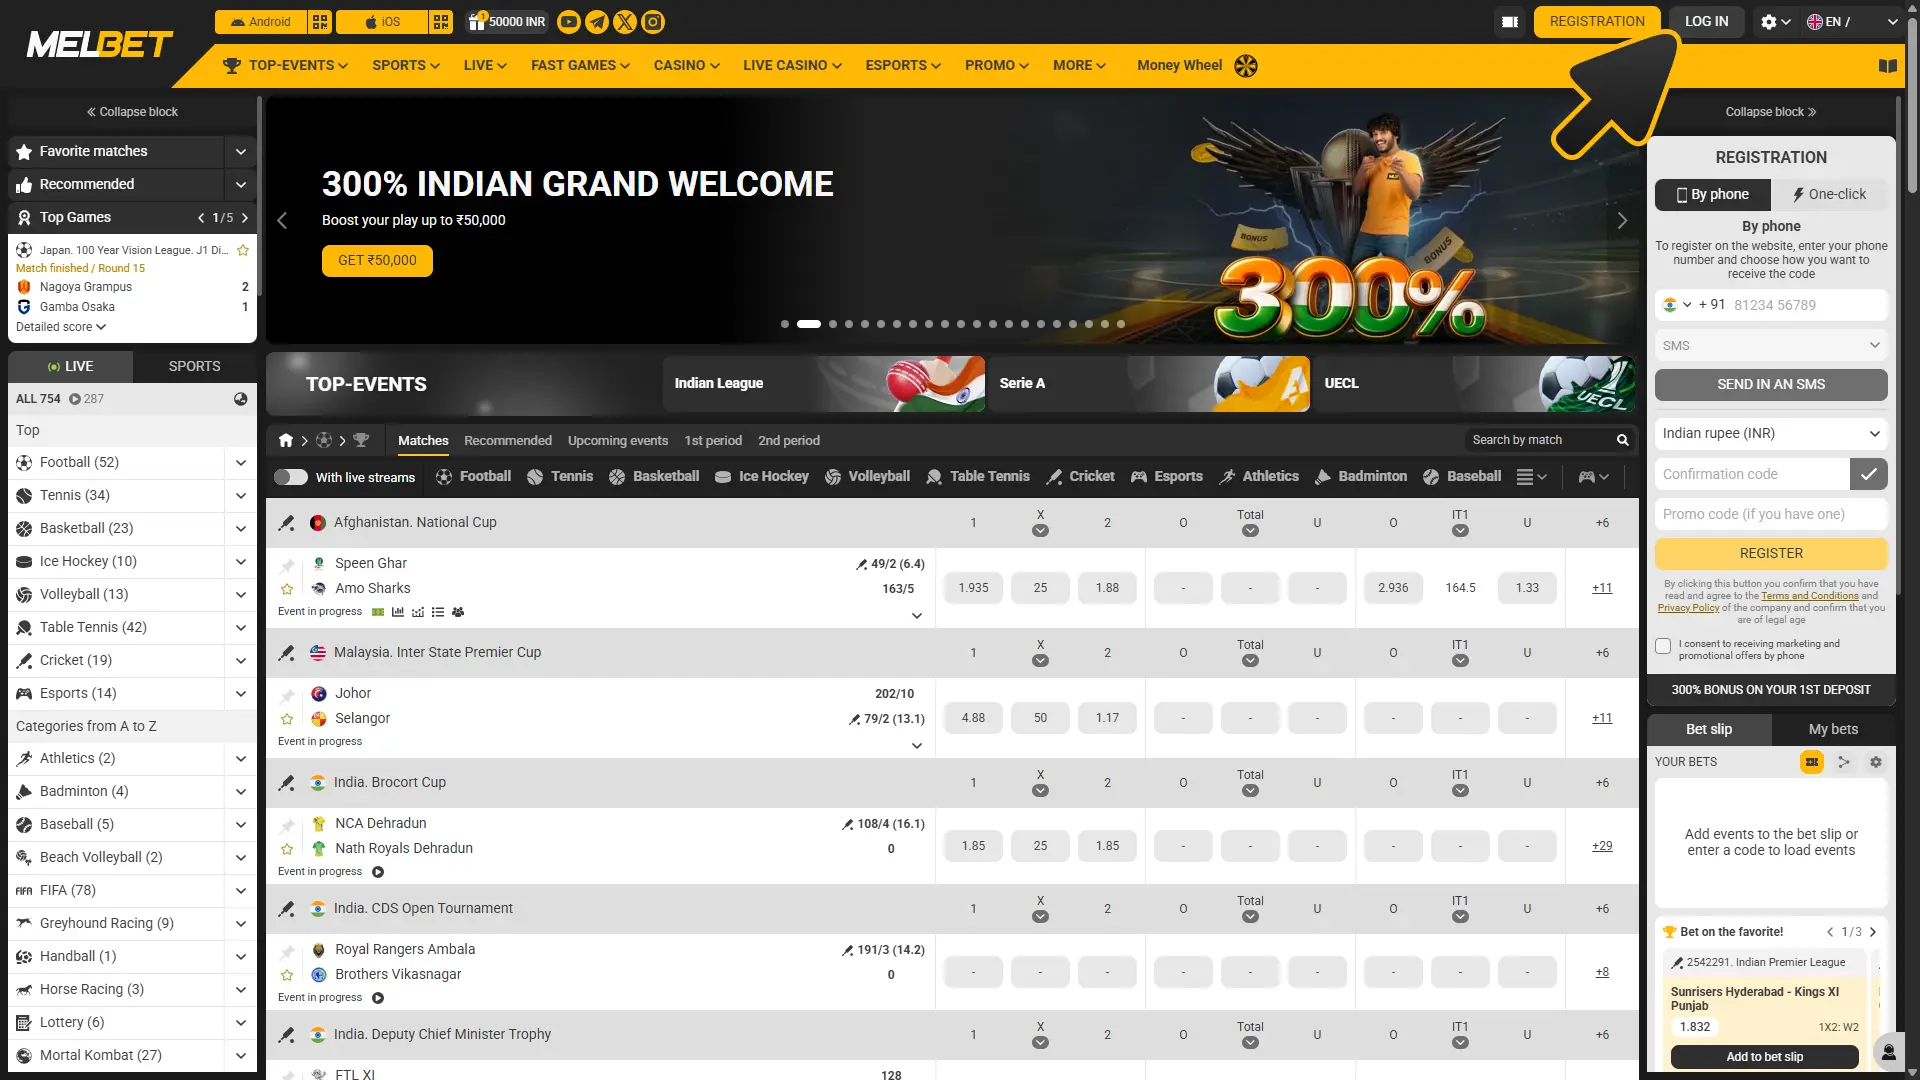Add Speen Ghar match to favorites star
1920x1080 pixels.
[287, 589]
